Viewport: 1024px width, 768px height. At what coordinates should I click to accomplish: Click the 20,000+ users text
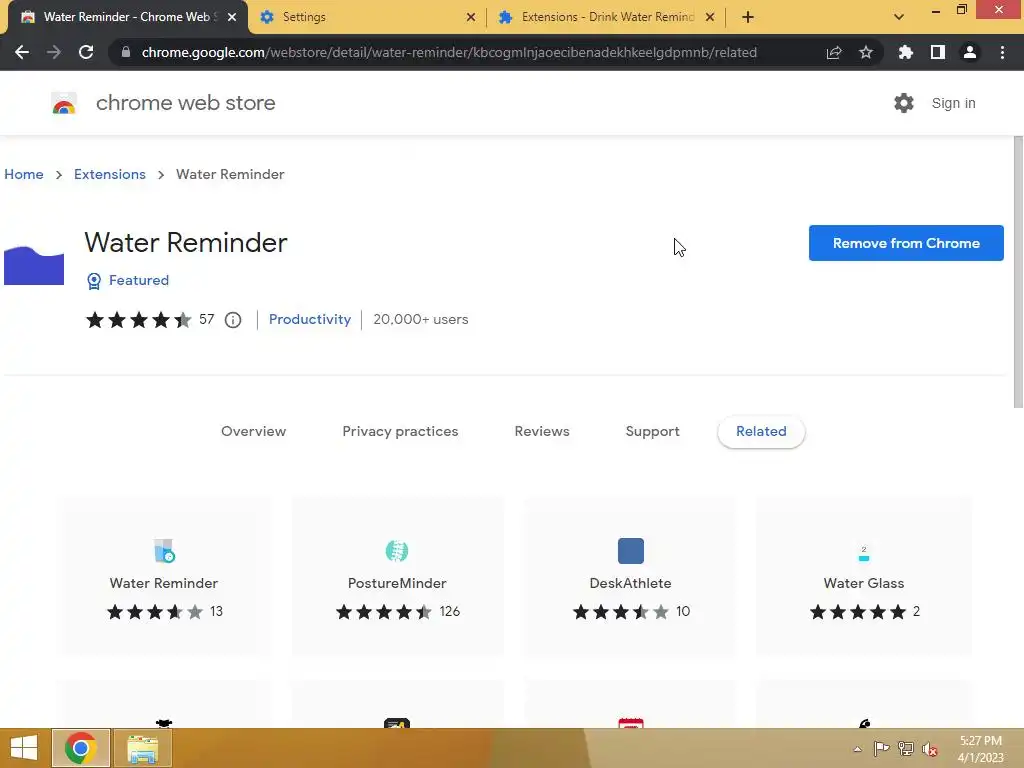click(x=421, y=319)
